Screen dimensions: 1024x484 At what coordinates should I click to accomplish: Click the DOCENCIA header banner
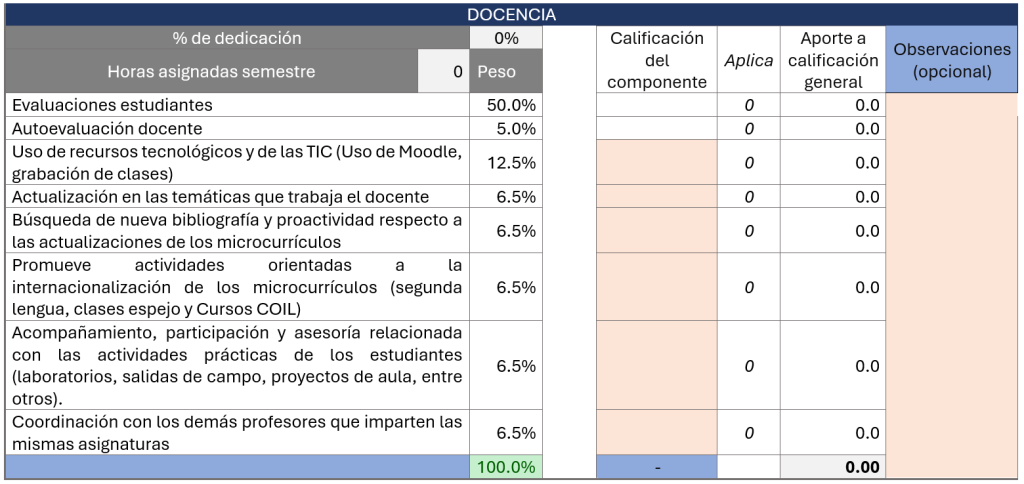512,15
